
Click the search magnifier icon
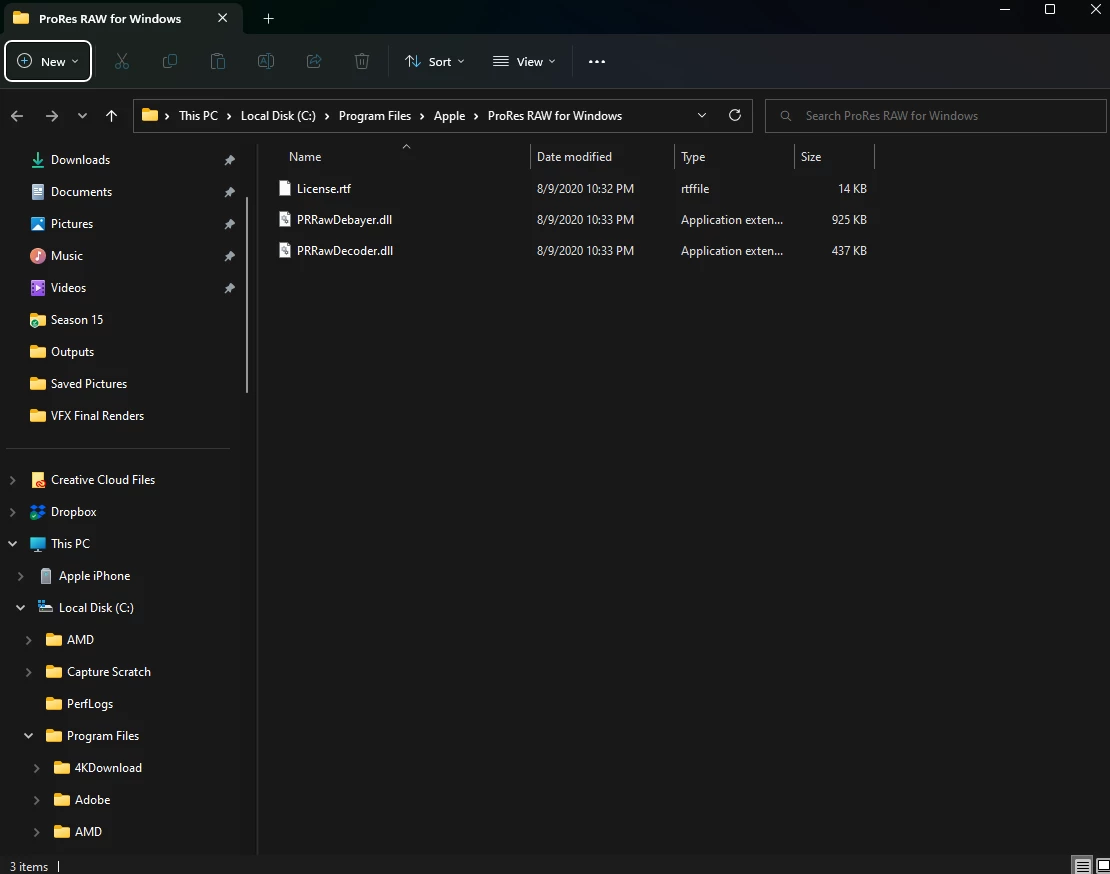[x=786, y=116]
